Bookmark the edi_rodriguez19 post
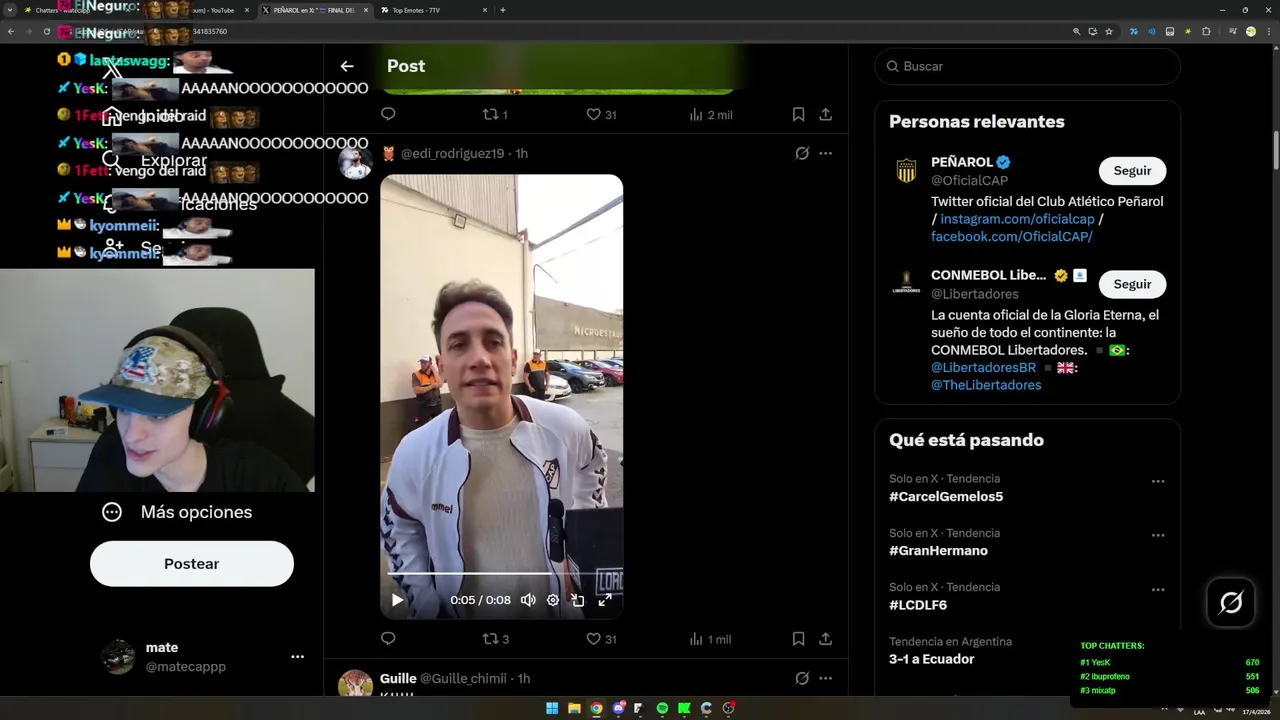1280x720 pixels. click(798, 639)
